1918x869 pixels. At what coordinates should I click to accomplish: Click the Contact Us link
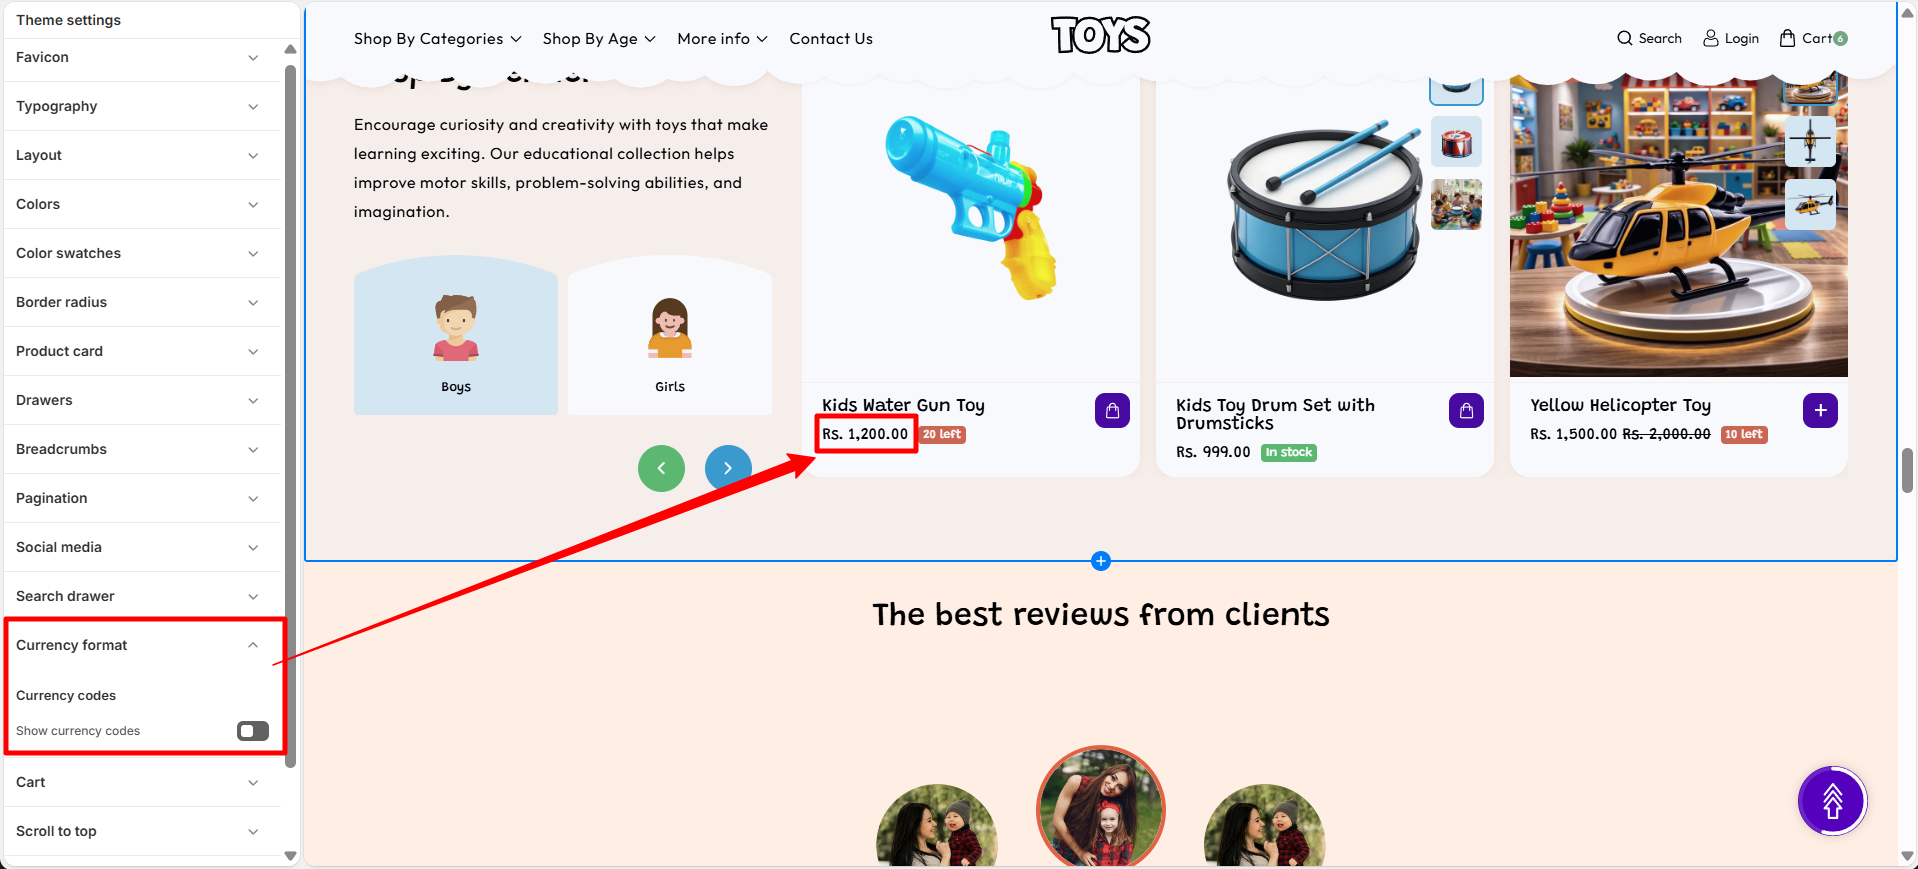click(x=831, y=38)
